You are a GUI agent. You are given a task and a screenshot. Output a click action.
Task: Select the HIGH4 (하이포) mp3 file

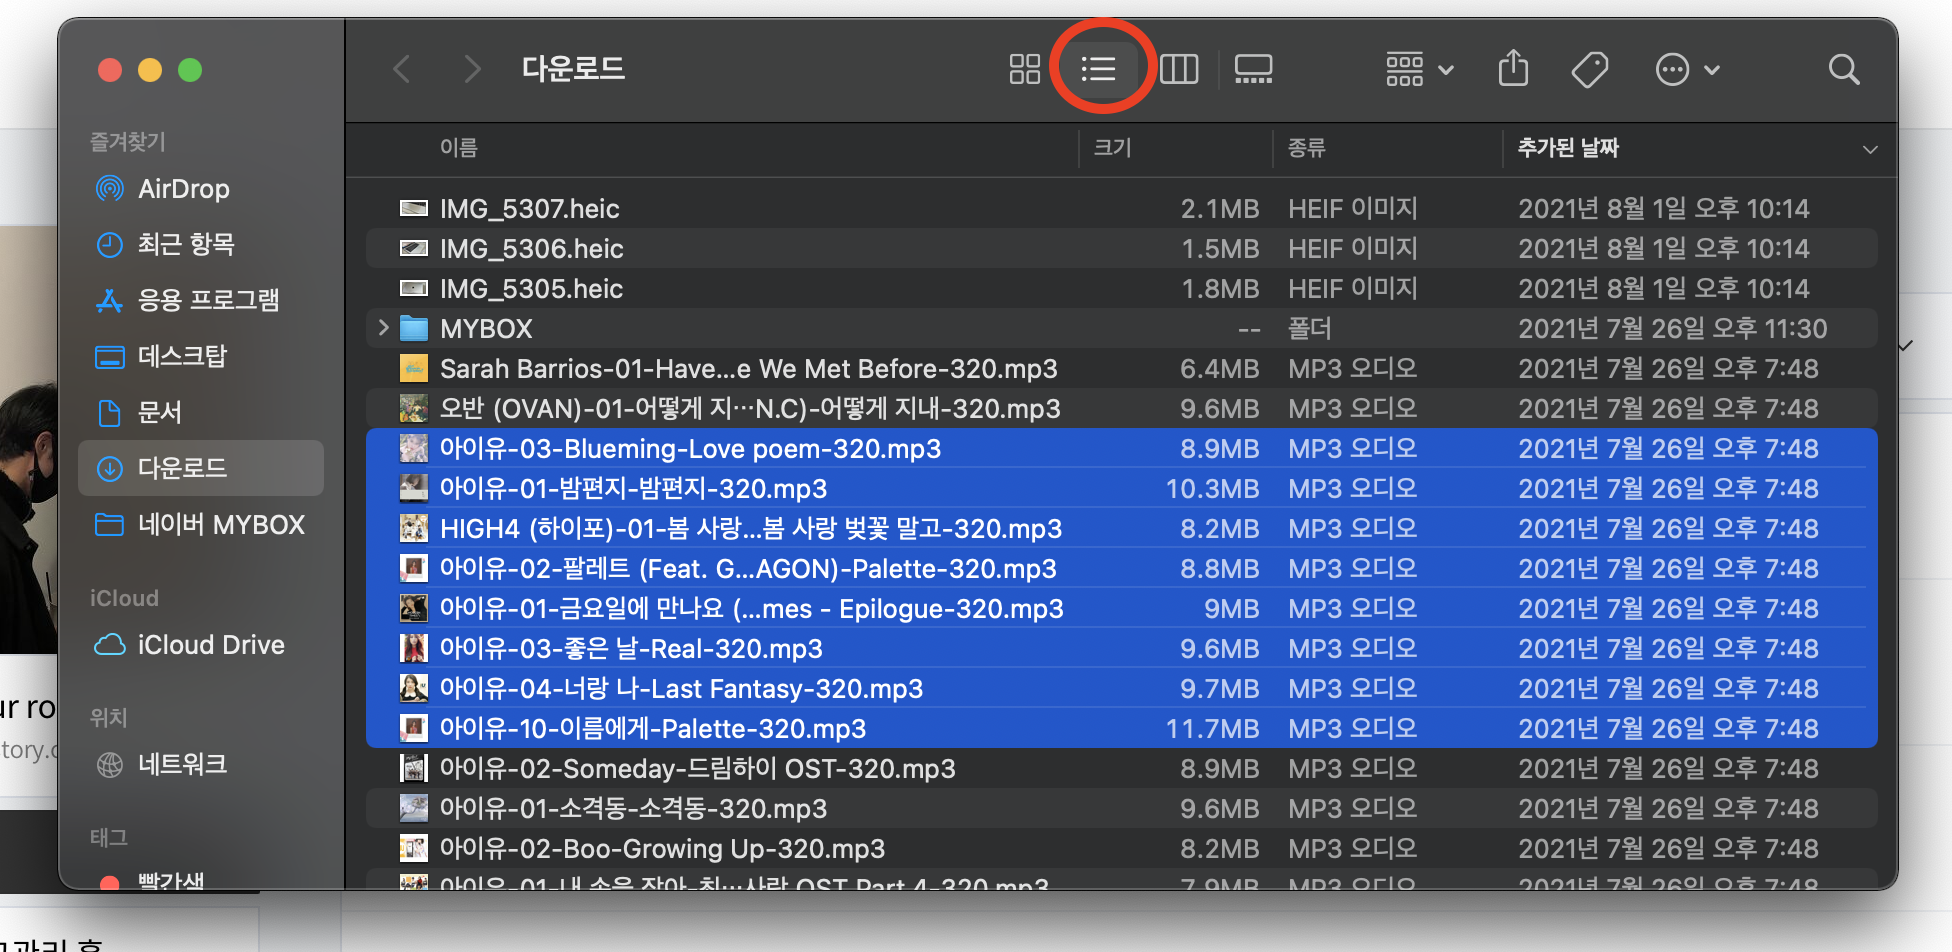(1121, 528)
